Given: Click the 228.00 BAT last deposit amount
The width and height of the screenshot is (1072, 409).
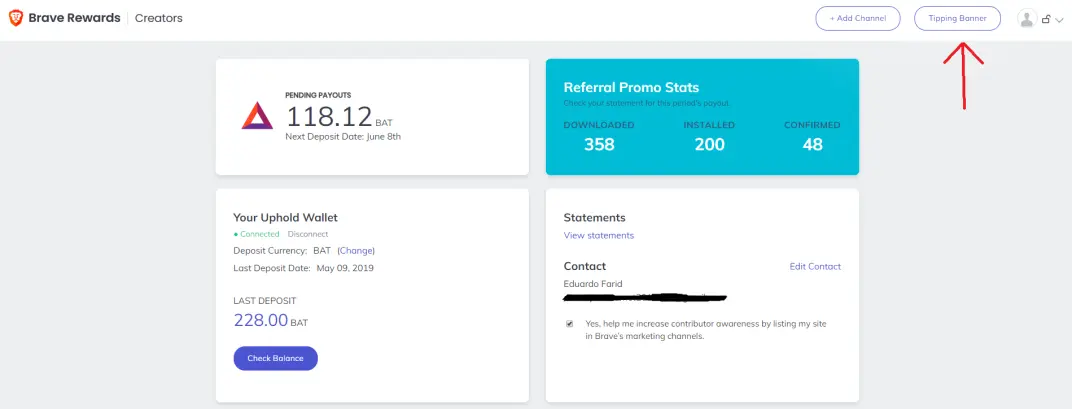Looking at the screenshot, I should pos(271,320).
